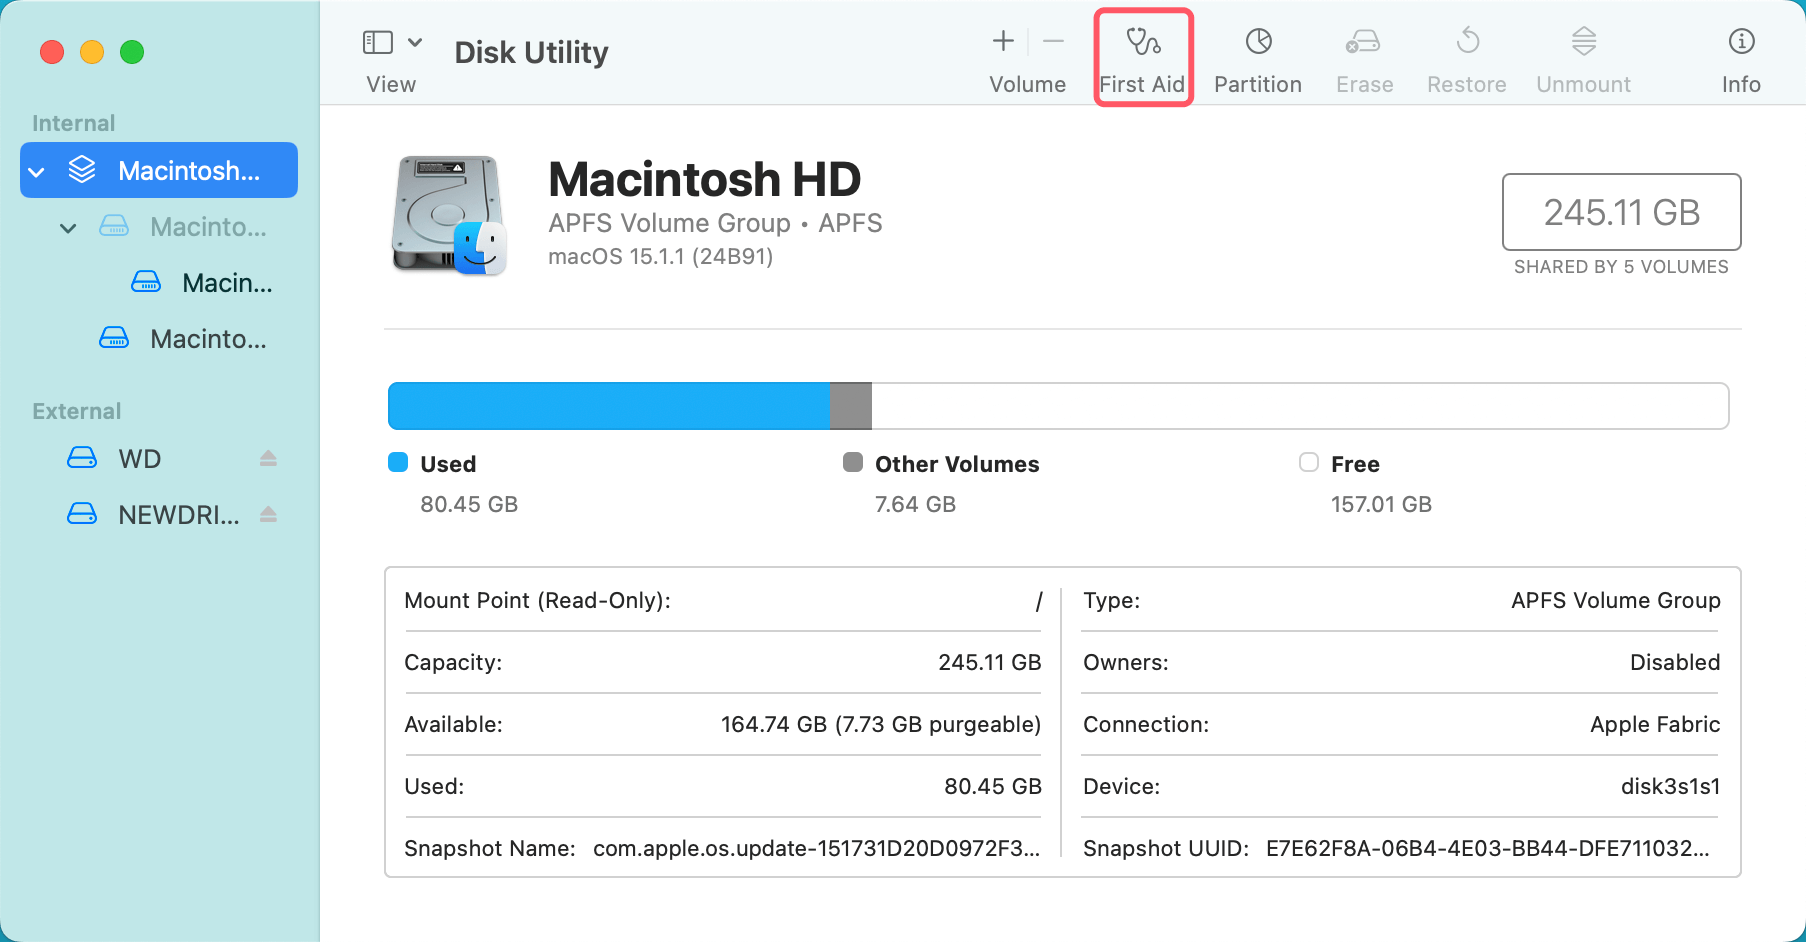Viewport: 1806px width, 942px height.
Task: Select the Free space legend circle
Action: [x=1308, y=463]
